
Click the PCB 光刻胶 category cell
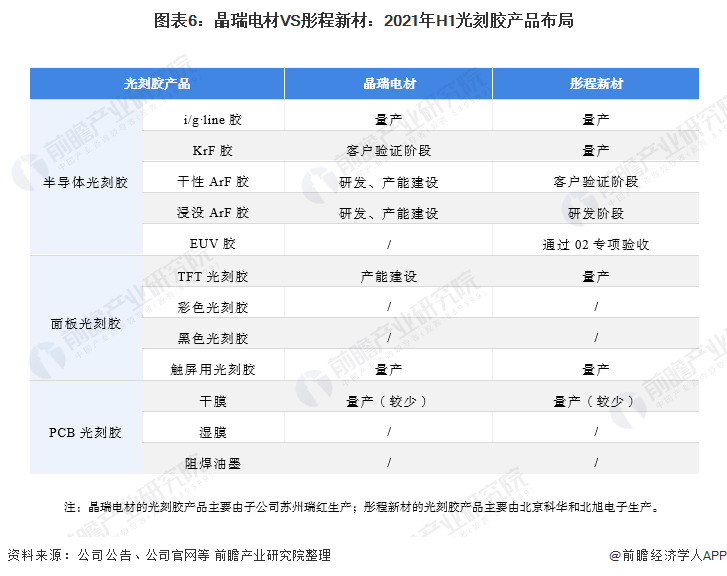tap(86, 432)
